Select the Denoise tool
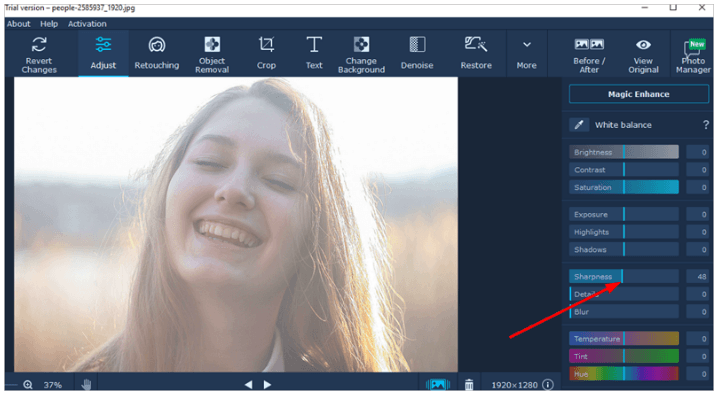 click(x=417, y=54)
